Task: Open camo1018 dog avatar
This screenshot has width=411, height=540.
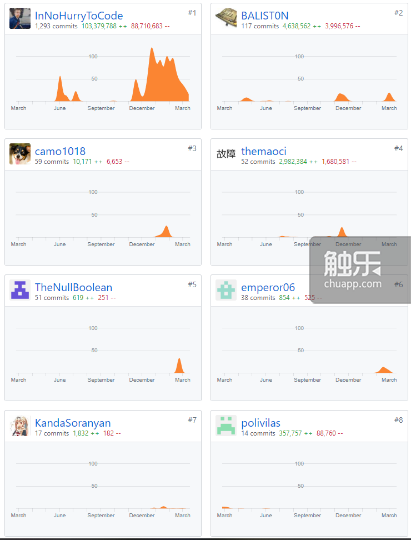Action: click(20, 154)
